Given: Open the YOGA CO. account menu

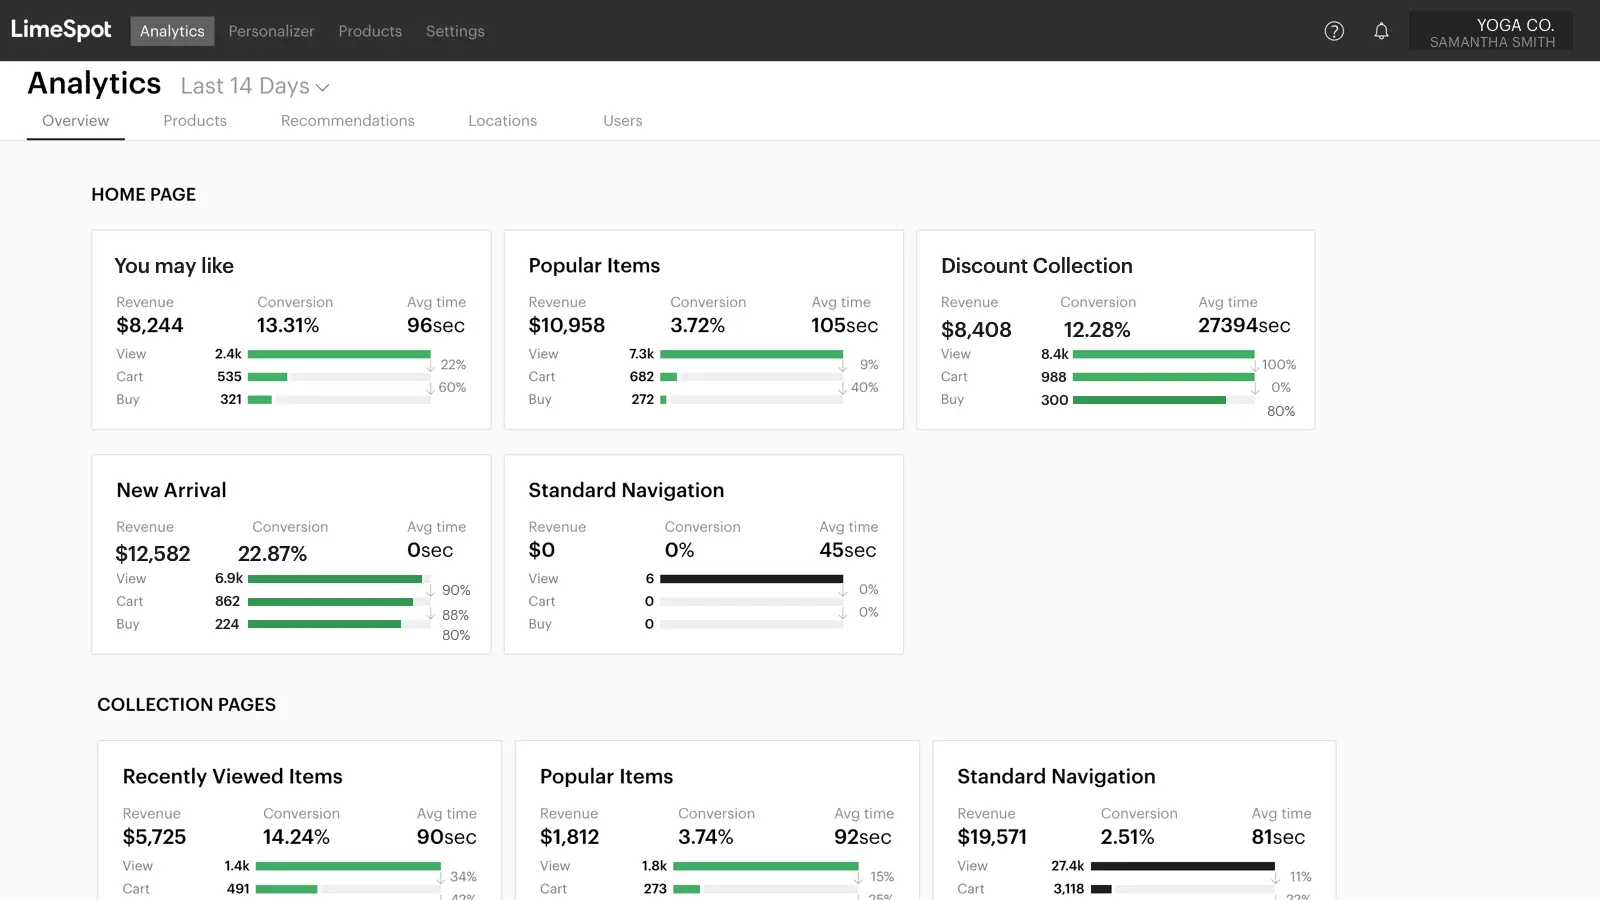Looking at the screenshot, I should [x=1490, y=30].
